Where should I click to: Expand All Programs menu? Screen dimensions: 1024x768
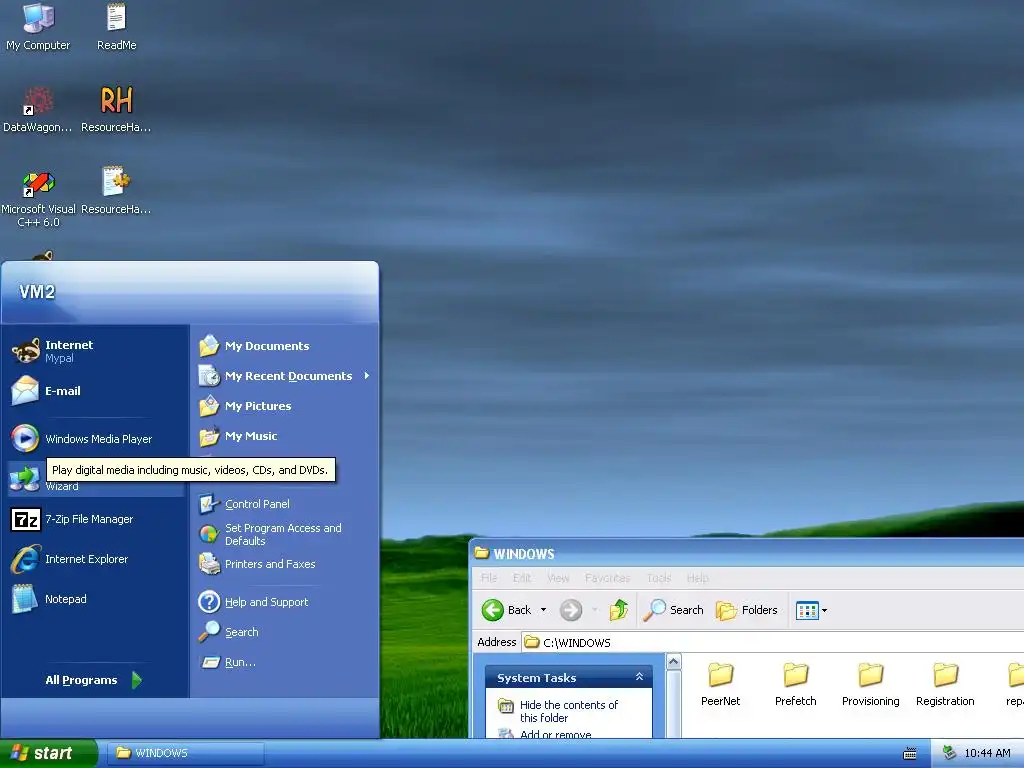pos(93,680)
